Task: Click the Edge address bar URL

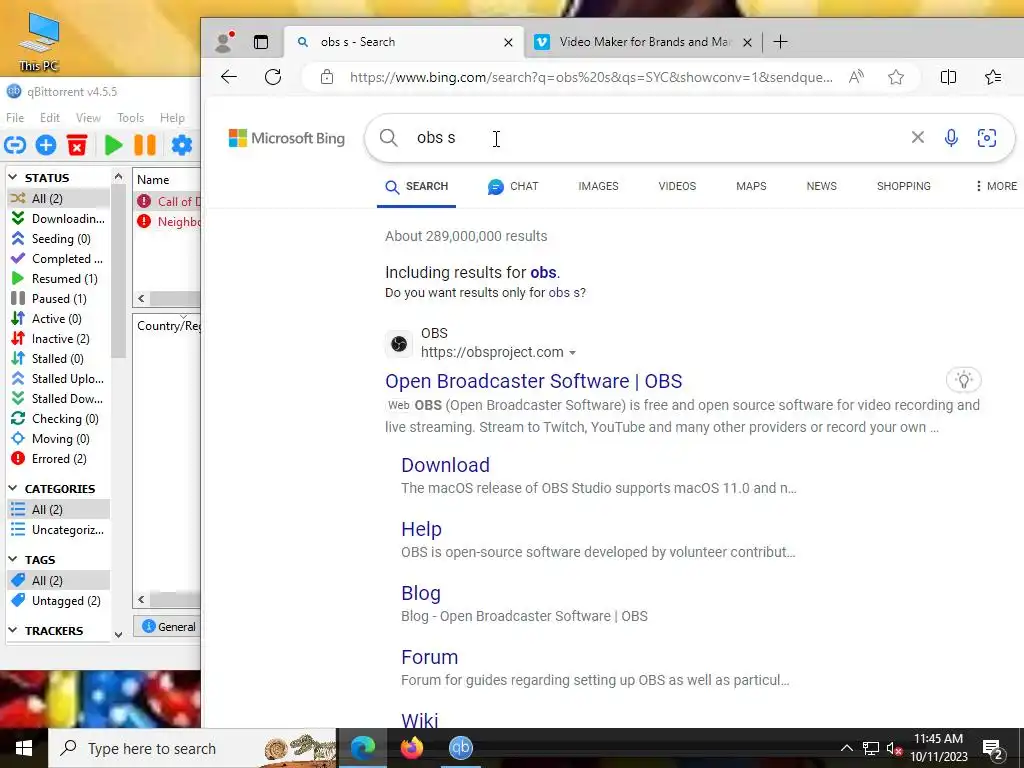Action: coord(591,77)
